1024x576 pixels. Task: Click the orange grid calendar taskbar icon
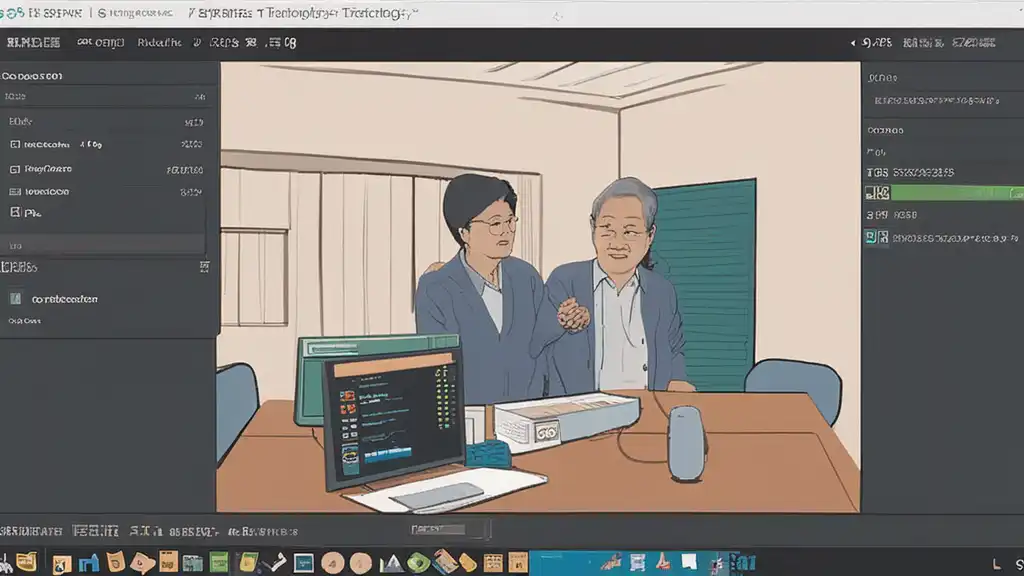pyautogui.click(x=493, y=562)
